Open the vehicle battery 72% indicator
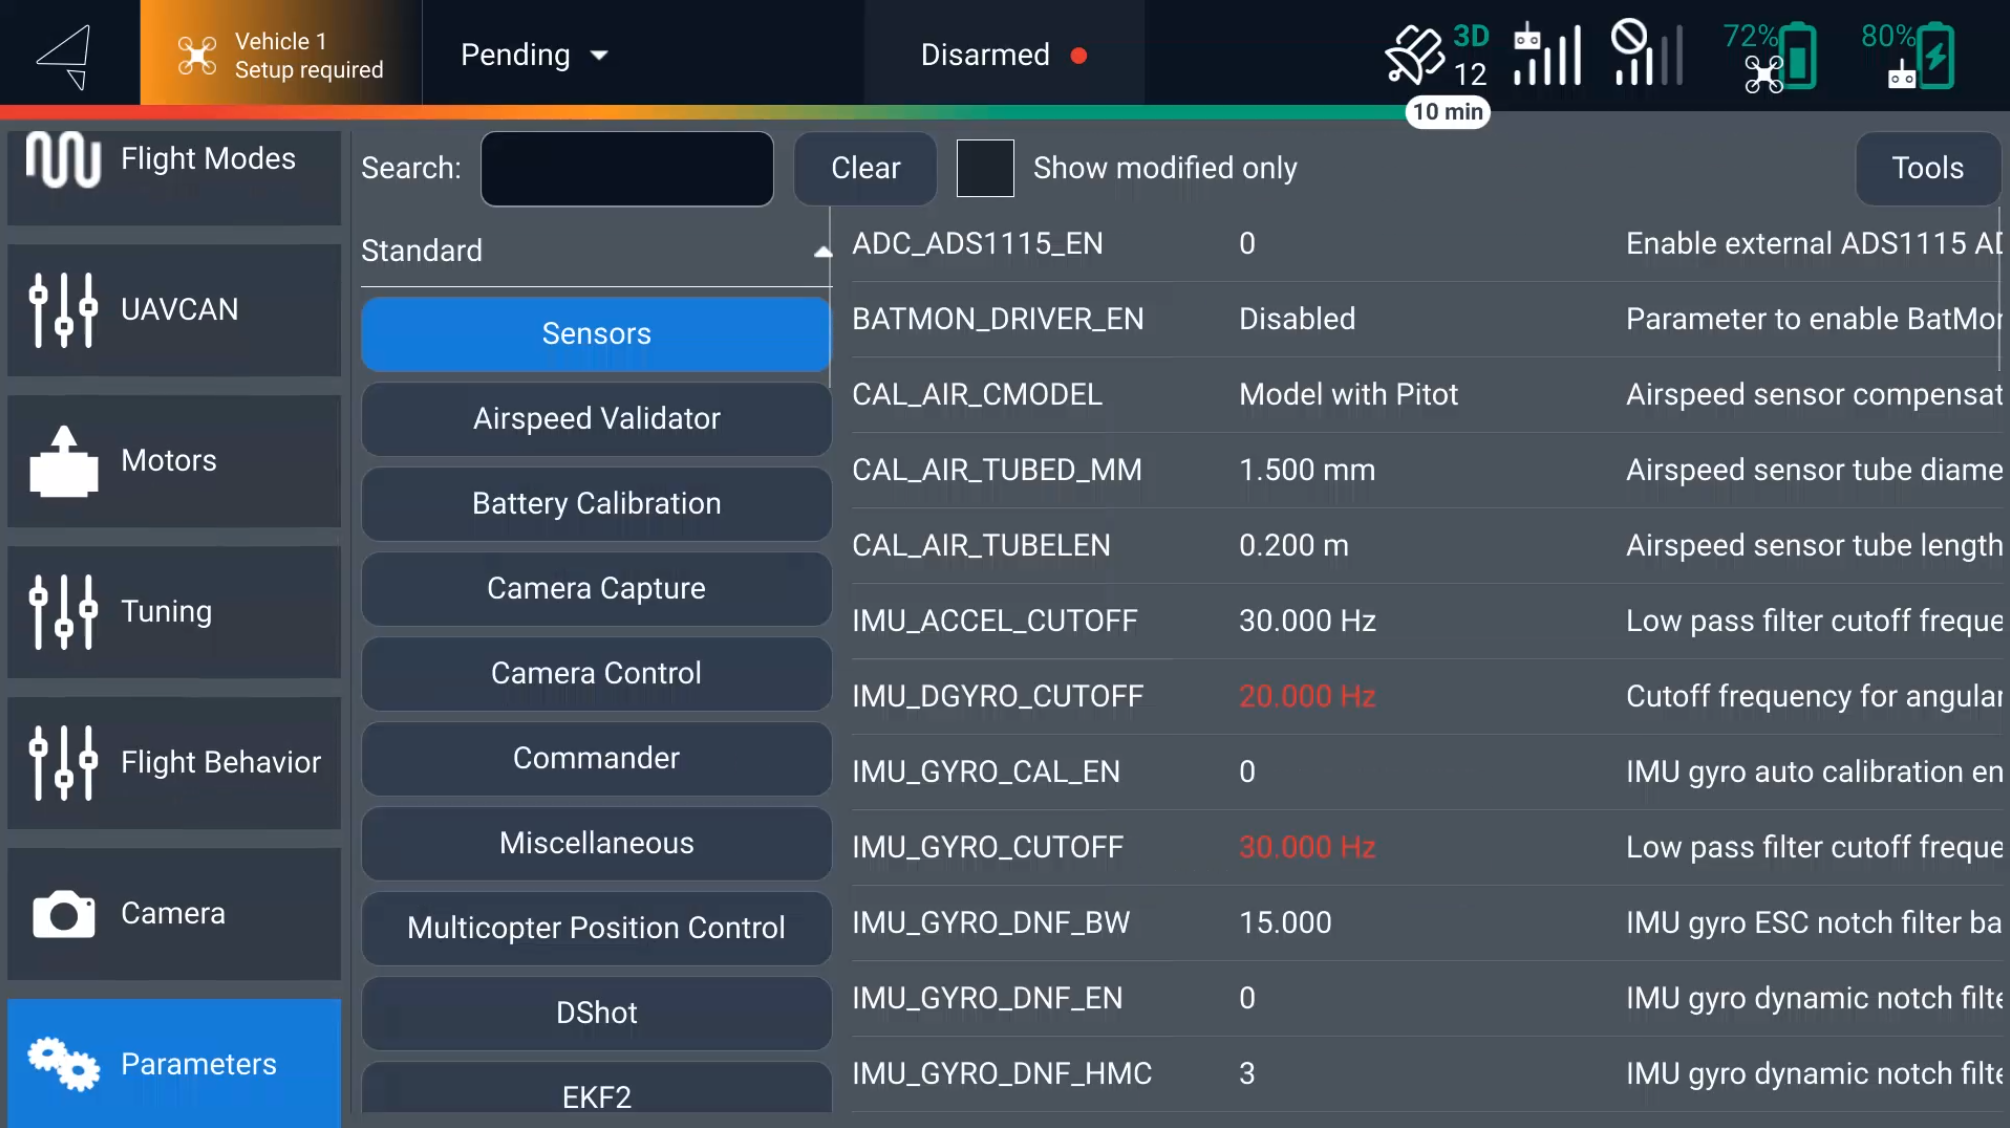This screenshot has width=2010, height=1128. tap(1769, 57)
